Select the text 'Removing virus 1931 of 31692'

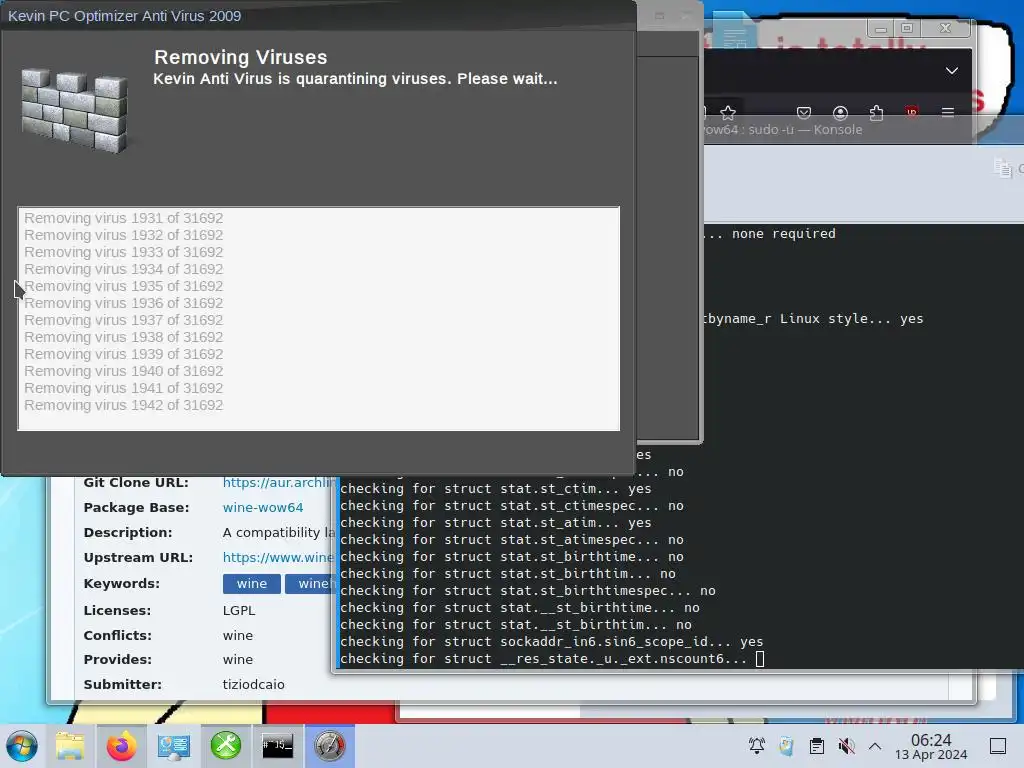pyautogui.click(x=123, y=218)
